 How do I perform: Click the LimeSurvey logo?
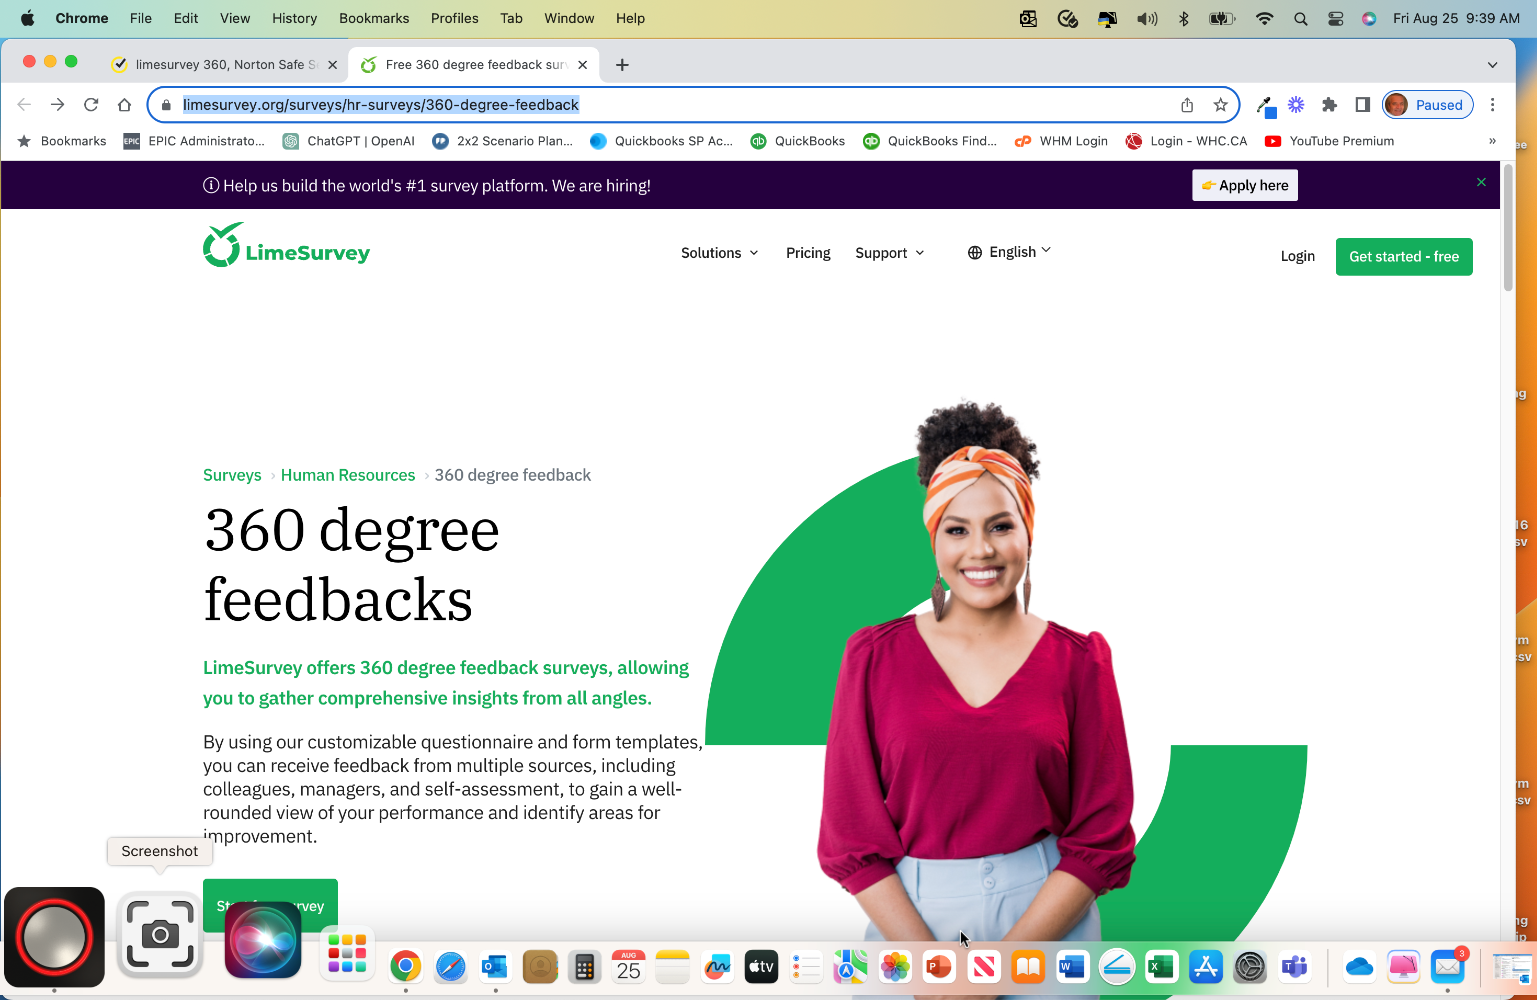pos(286,246)
